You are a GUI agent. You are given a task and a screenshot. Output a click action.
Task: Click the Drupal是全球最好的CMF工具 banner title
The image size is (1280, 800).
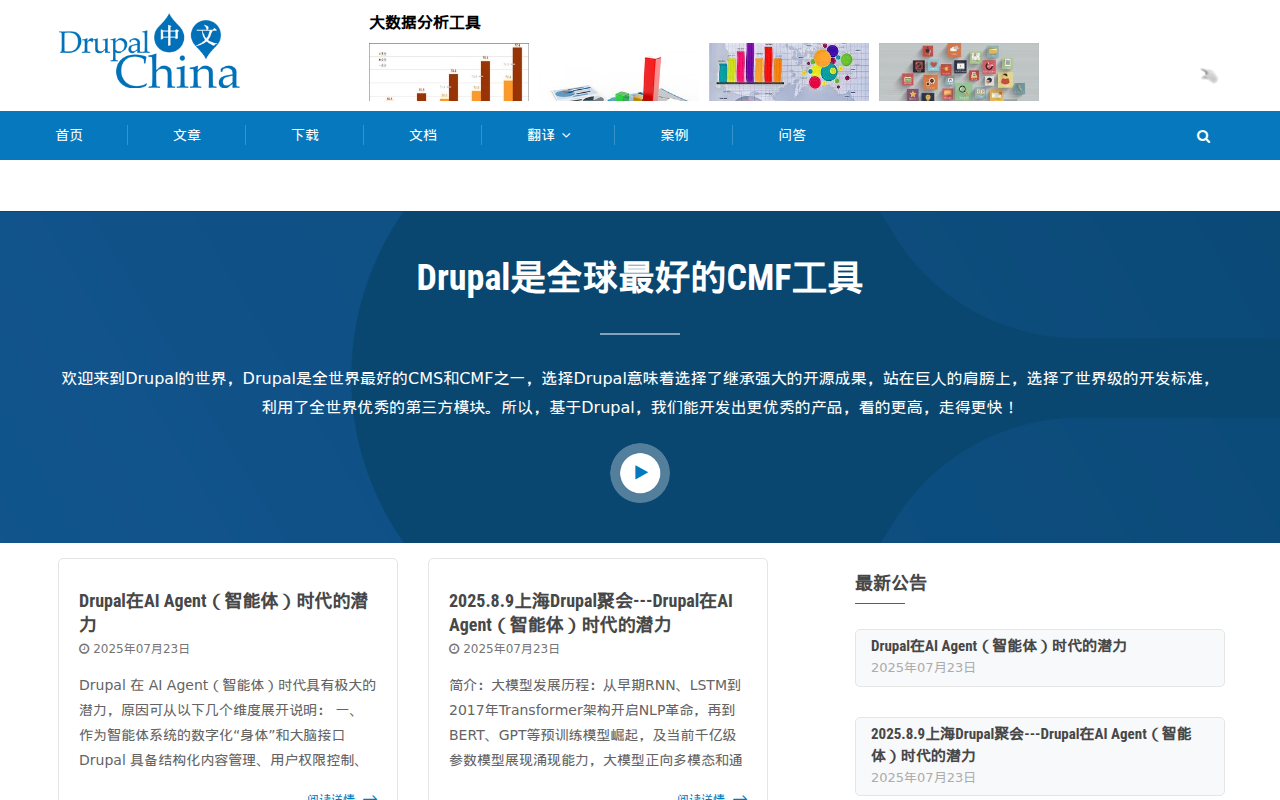[640, 278]
